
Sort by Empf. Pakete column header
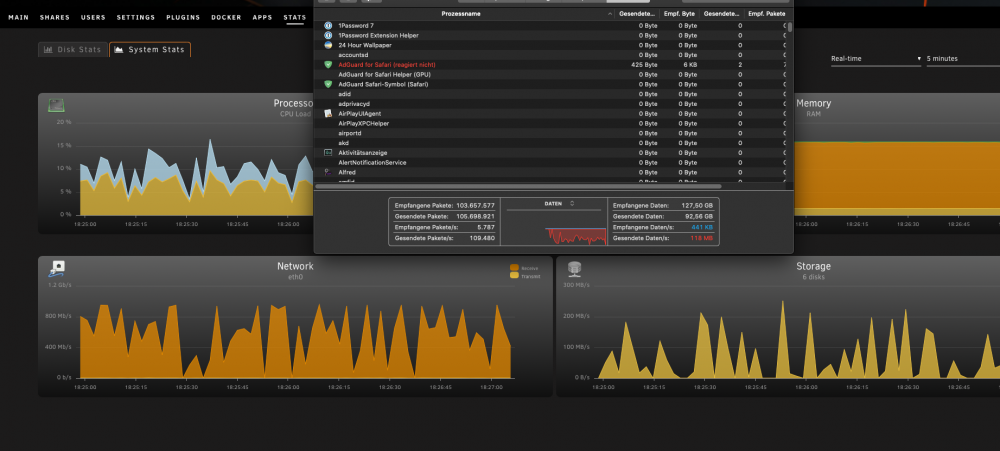click(766, 13)
